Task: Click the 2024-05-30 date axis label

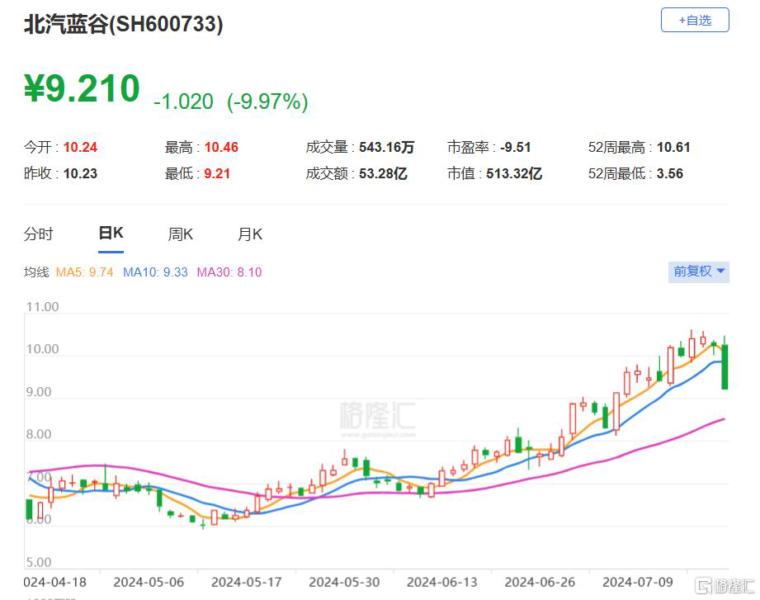Action: click(344, 582)
